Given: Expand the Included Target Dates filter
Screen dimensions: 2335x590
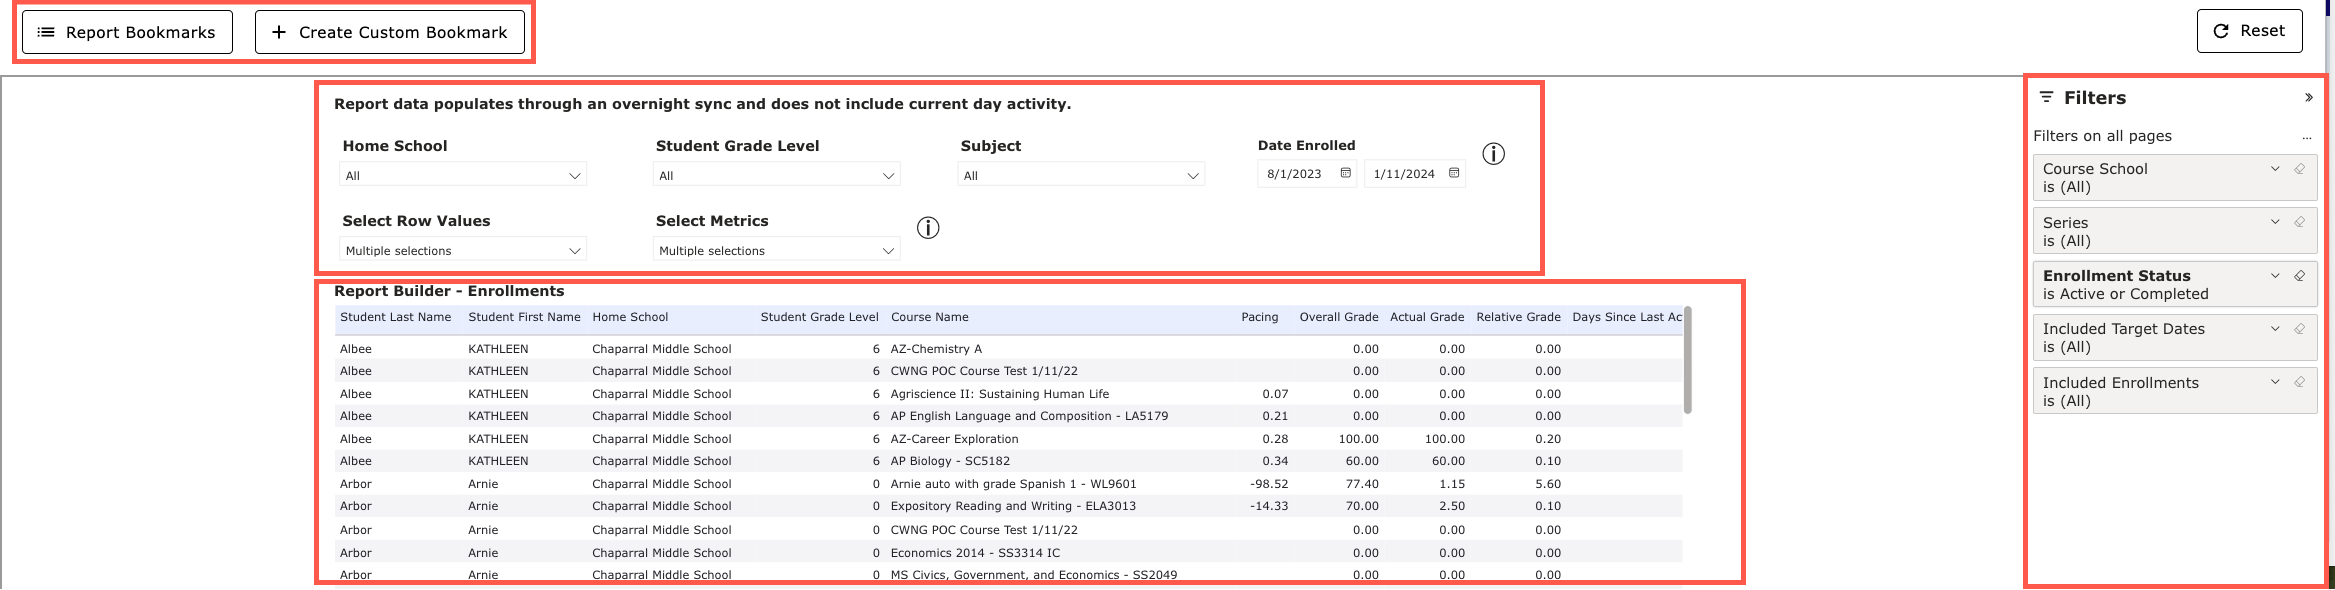Looking at the screenshot, I should (x=2275, y=329).
